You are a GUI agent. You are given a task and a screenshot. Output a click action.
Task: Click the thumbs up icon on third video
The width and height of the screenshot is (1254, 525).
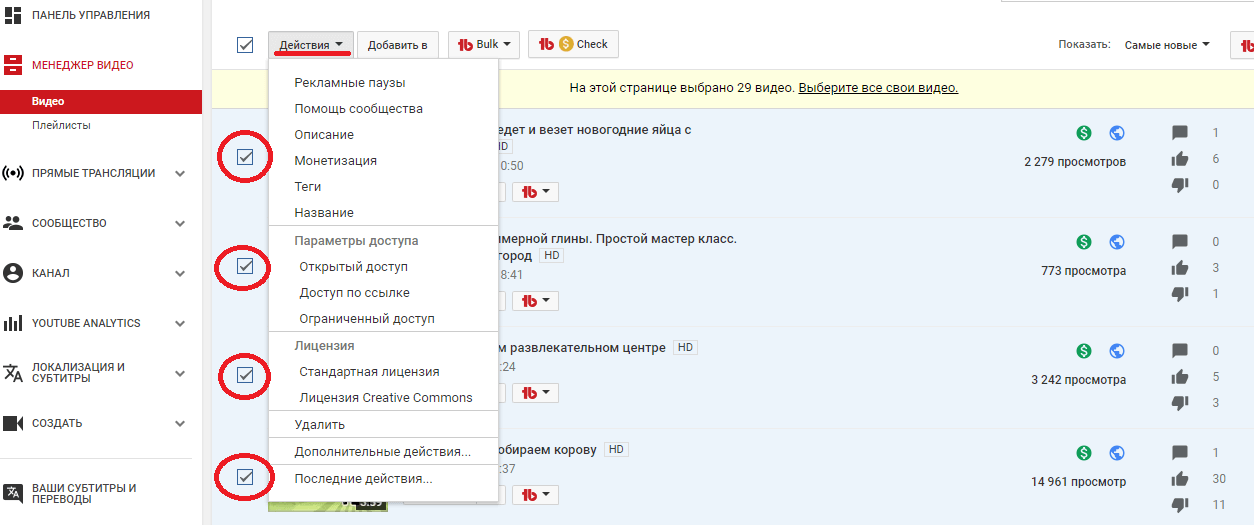tap(1180, 377)
